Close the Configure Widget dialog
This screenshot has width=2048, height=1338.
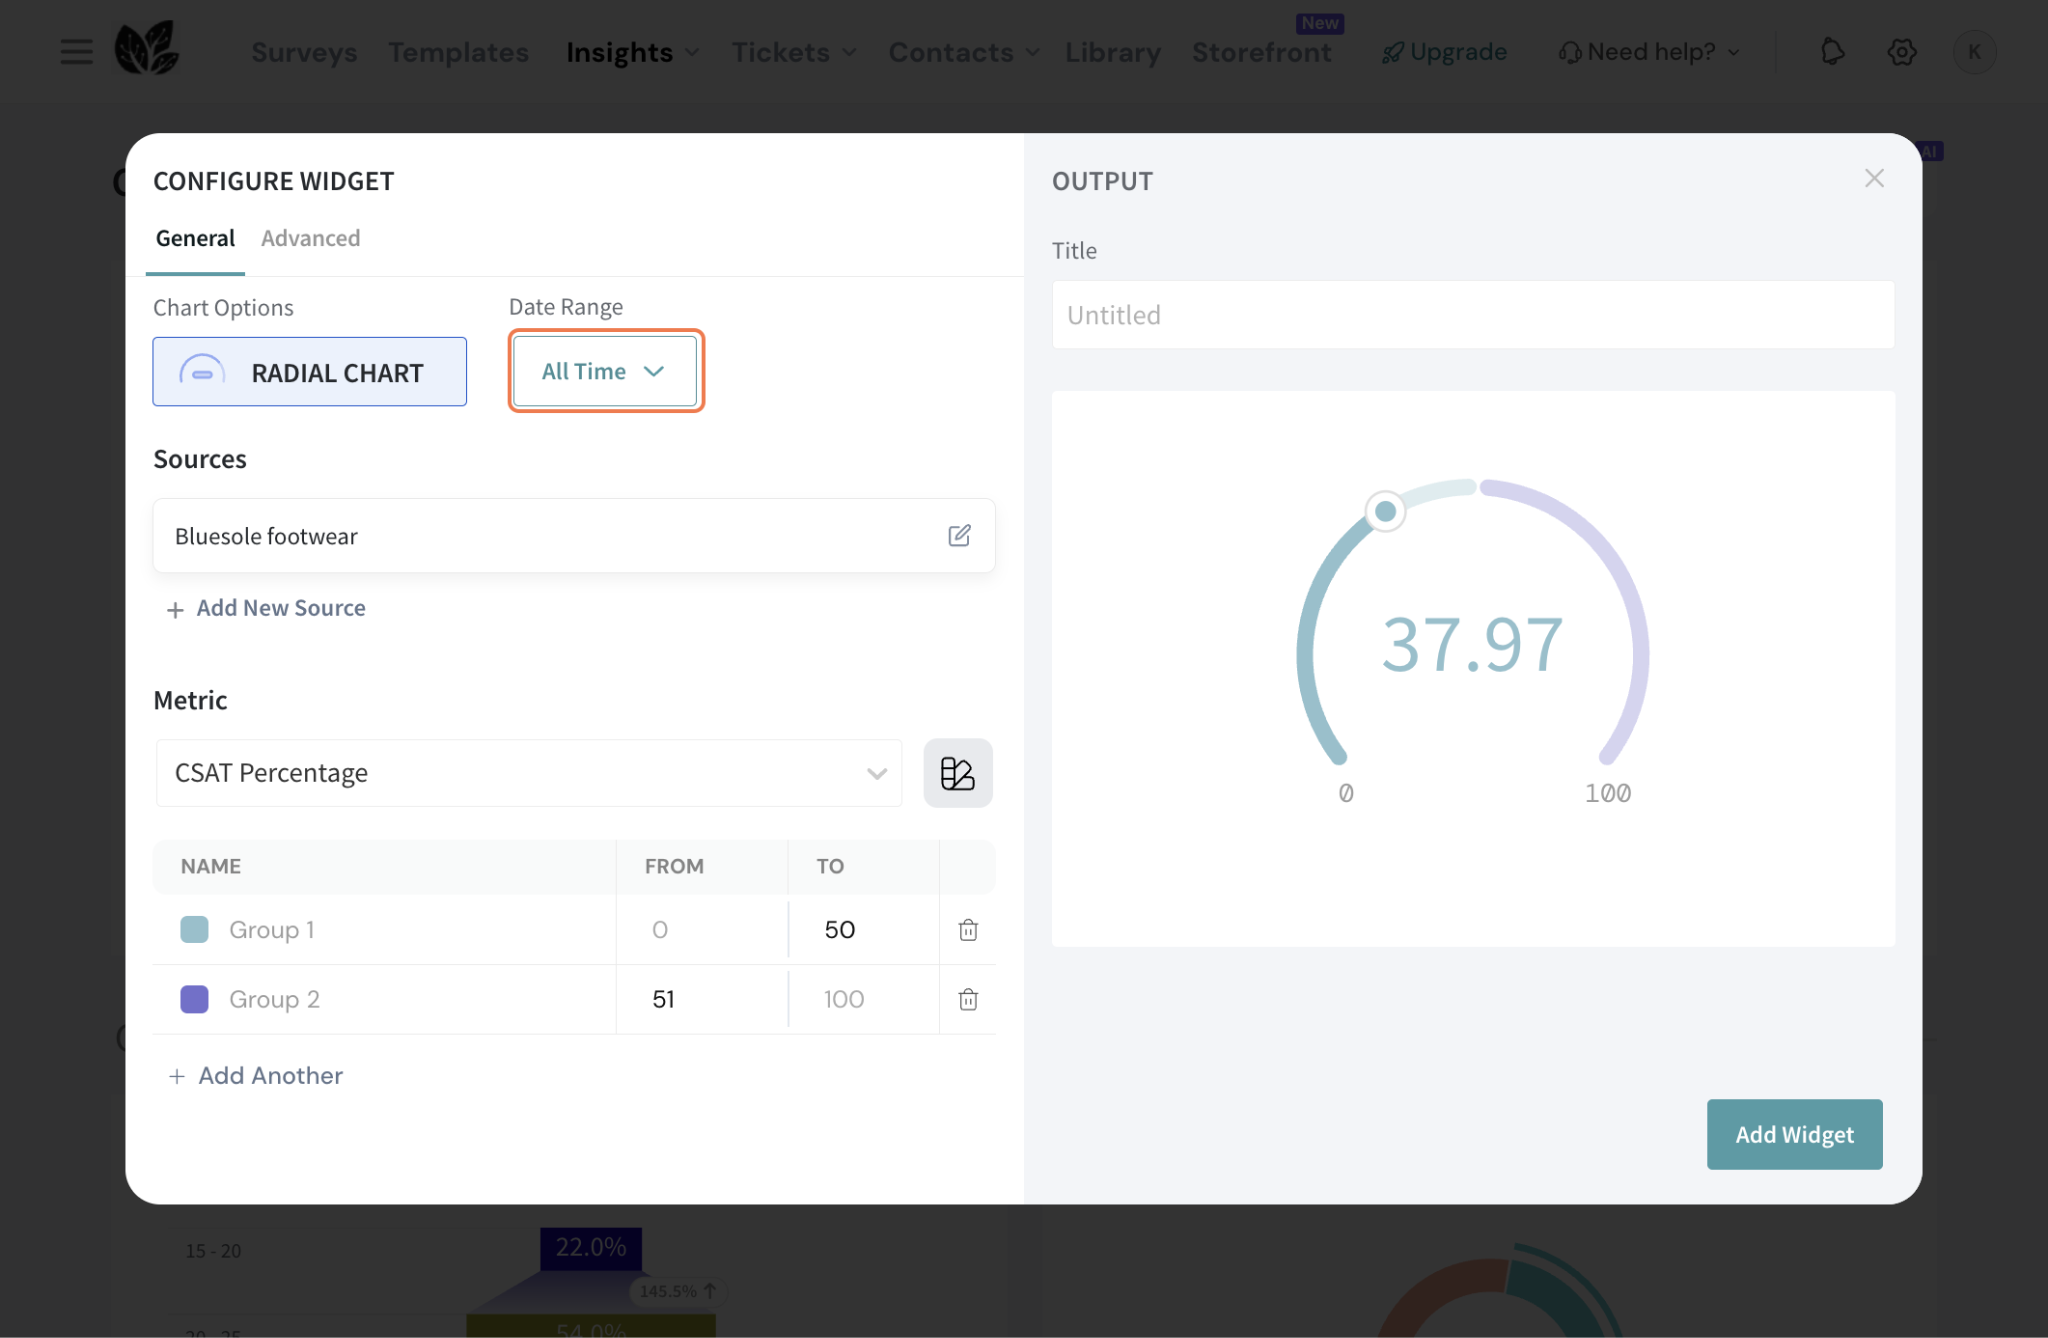coord(1874,179)
